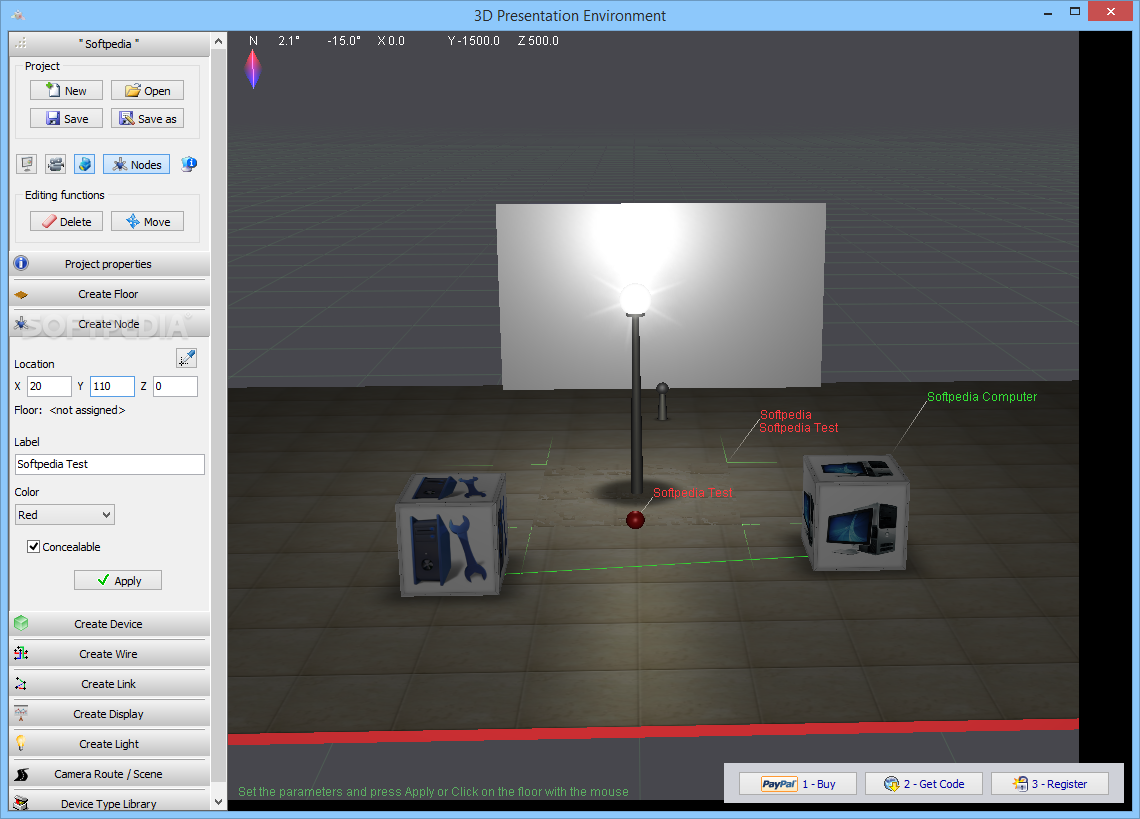
Task: Click the sidebar scroll down arrow
Action: (218, 802)
